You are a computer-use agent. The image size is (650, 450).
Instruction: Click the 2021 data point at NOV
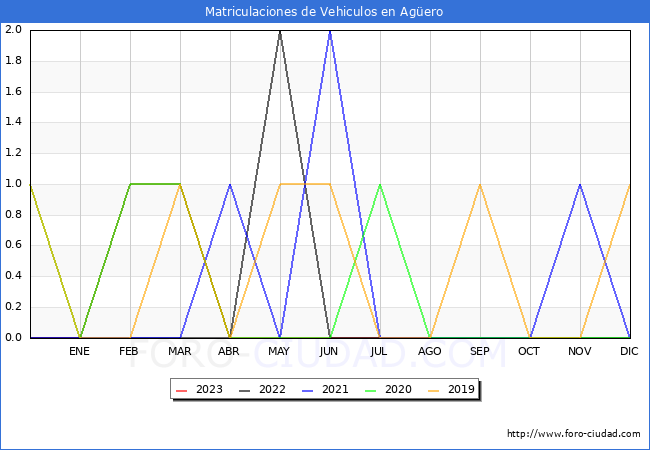pos(580,184)
